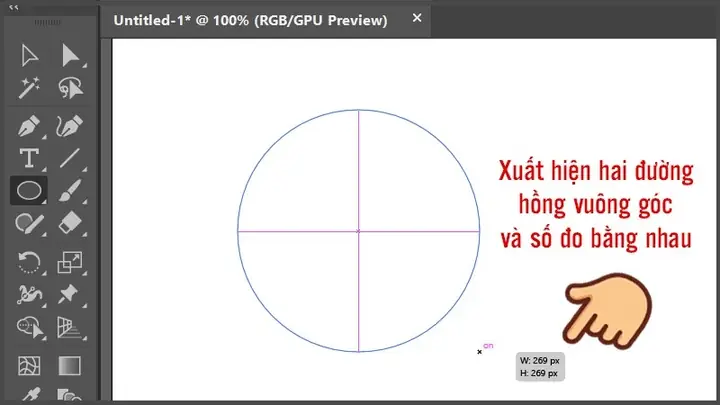Image resolution: width=720 pixels, height=405 pixels.
Task: Click the toolbar grip handle
Action: 47,22
